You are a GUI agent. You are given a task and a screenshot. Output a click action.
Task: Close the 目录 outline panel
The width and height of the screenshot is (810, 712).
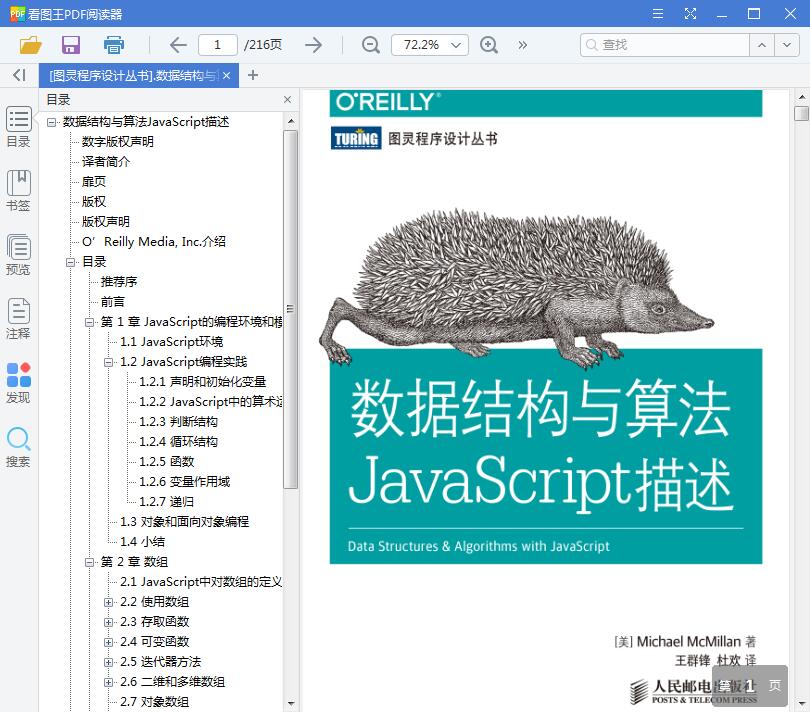[x=287, y=100]
